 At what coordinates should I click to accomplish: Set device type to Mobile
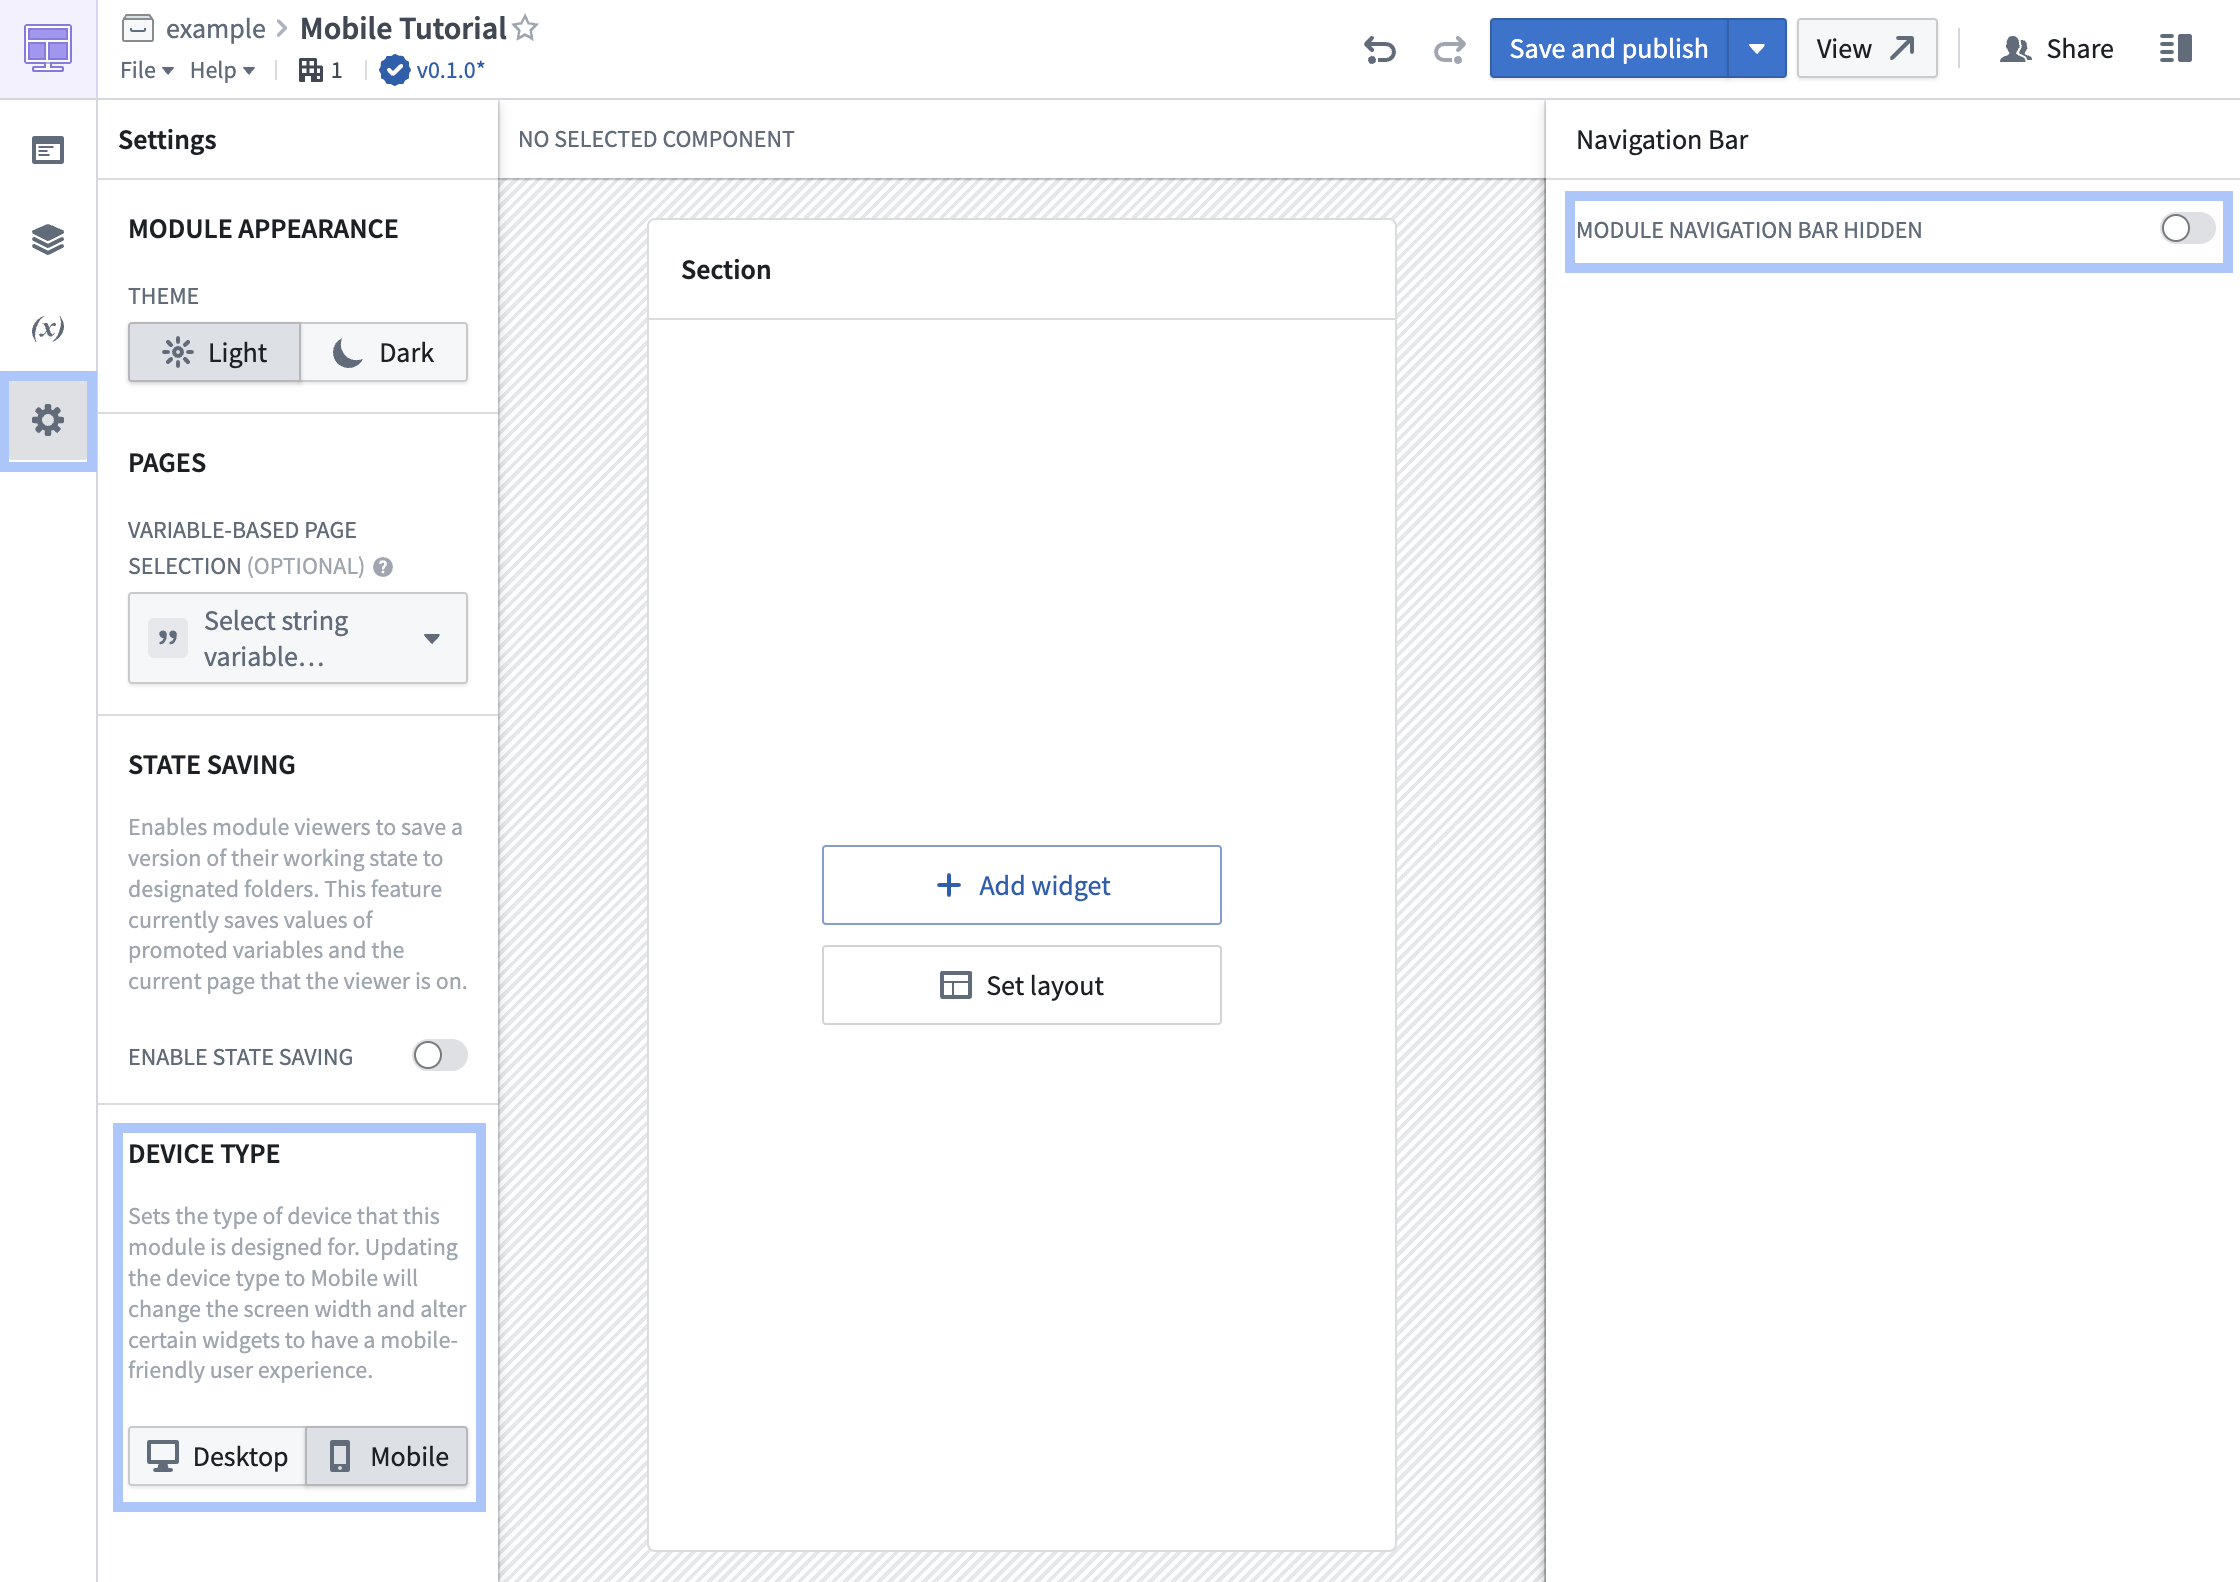pos(386,1456)
